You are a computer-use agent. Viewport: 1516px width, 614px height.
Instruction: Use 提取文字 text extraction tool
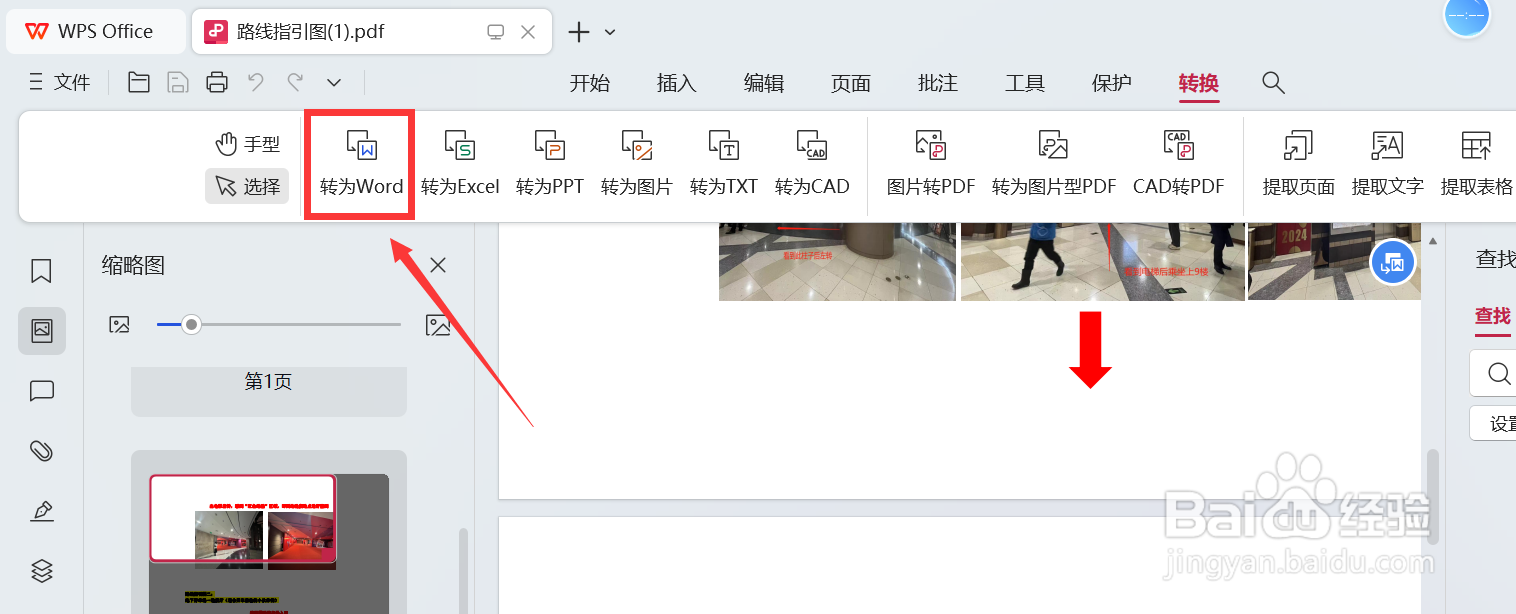click(1387, 165)
